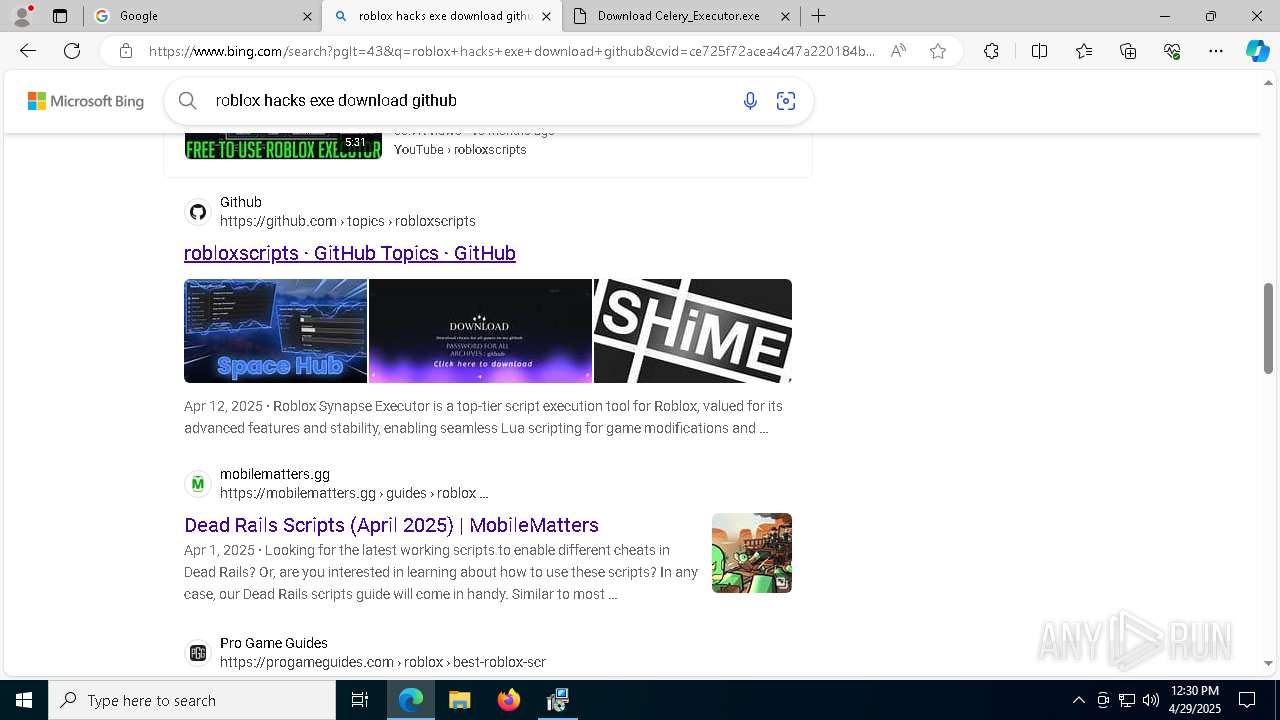Click the Bing URL in address bar
The width and height of the screenshot is (1280, 720).
click(x=511, y=51)
